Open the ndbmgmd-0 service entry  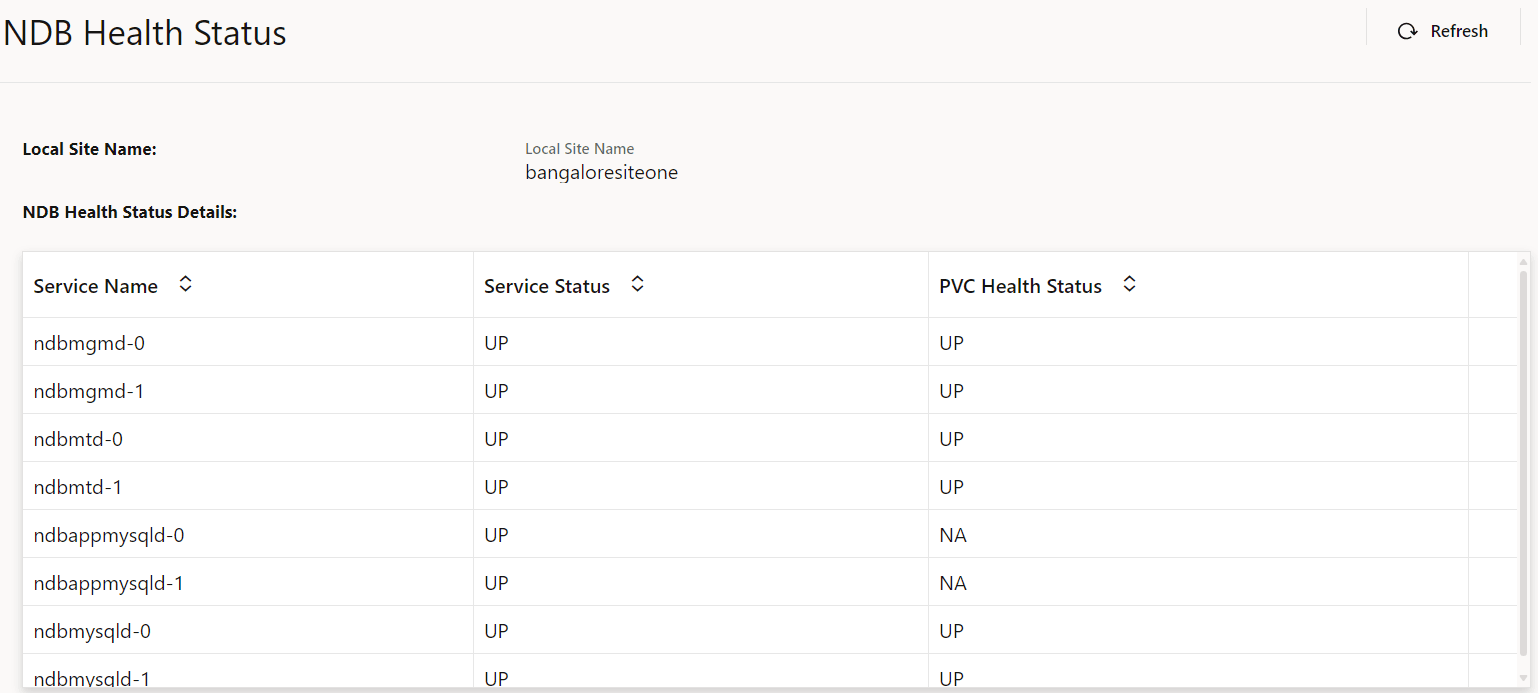pyautogui.click(x=89, y=342)
